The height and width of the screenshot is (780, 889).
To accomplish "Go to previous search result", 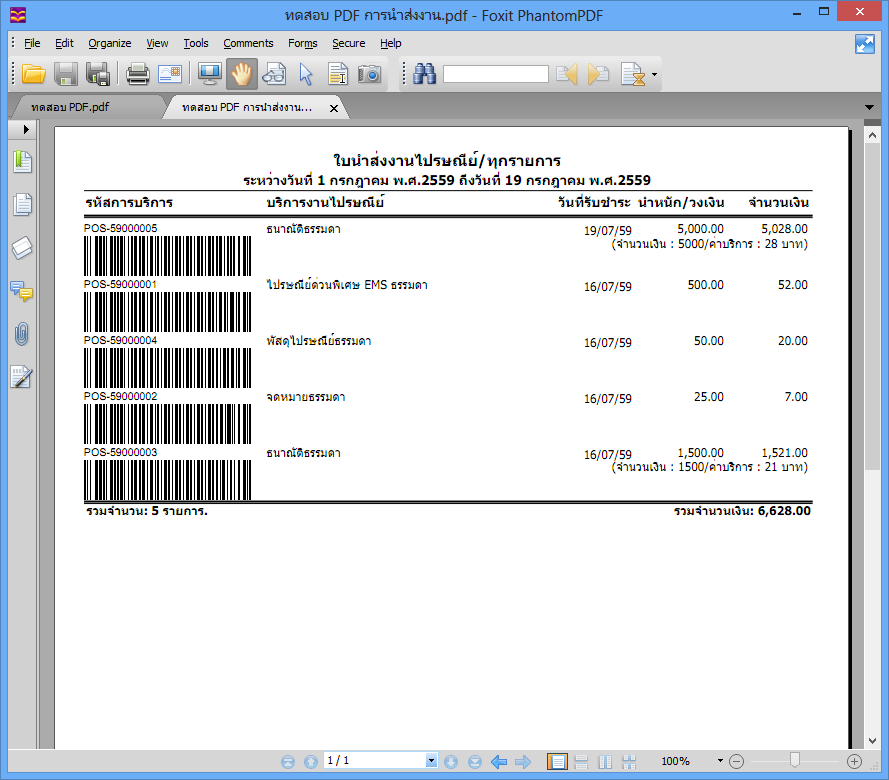I will pos(566,74).
